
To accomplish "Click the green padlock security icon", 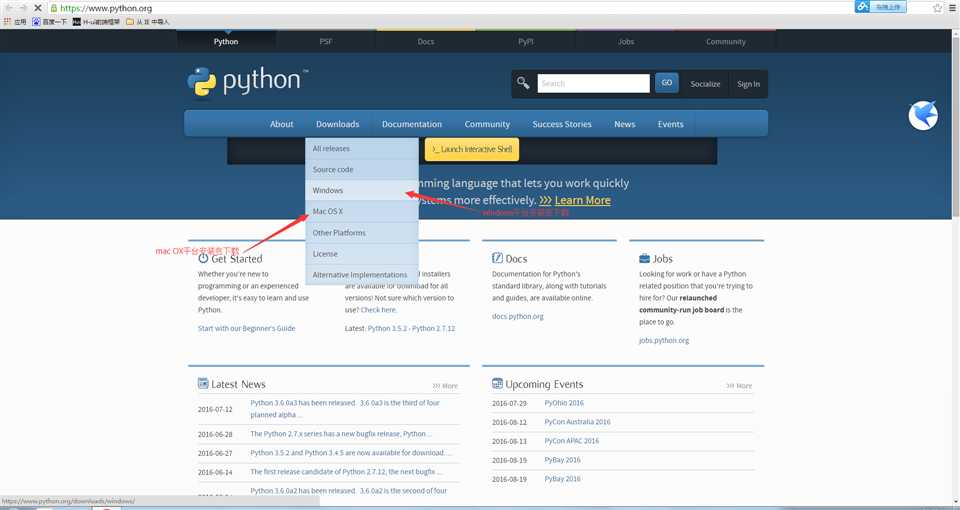I will pyautogui.click(x=54, y=8).
